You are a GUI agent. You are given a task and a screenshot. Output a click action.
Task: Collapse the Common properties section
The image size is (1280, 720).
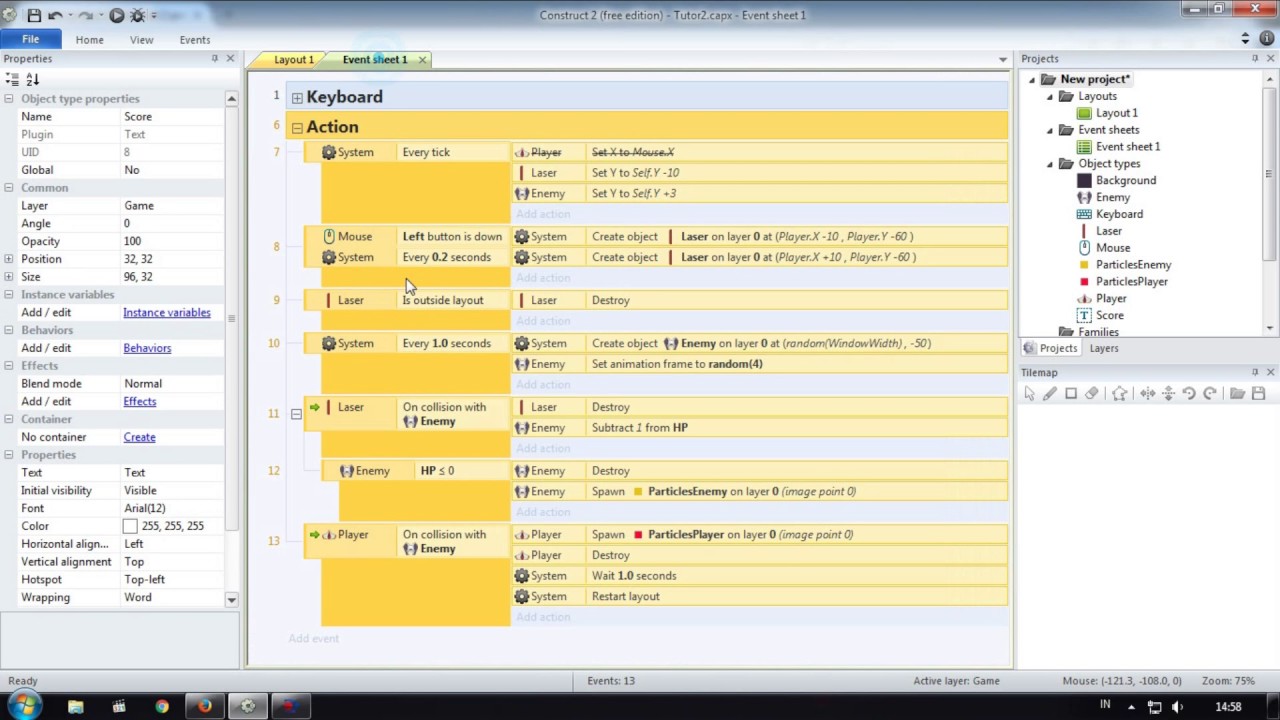click(9, 188)
